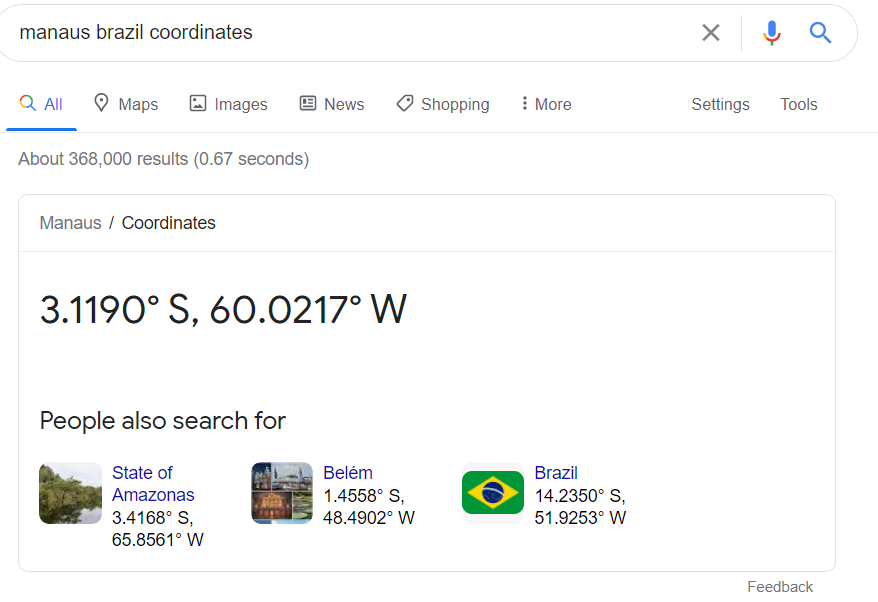Select the All results tab

coord(42,104)
